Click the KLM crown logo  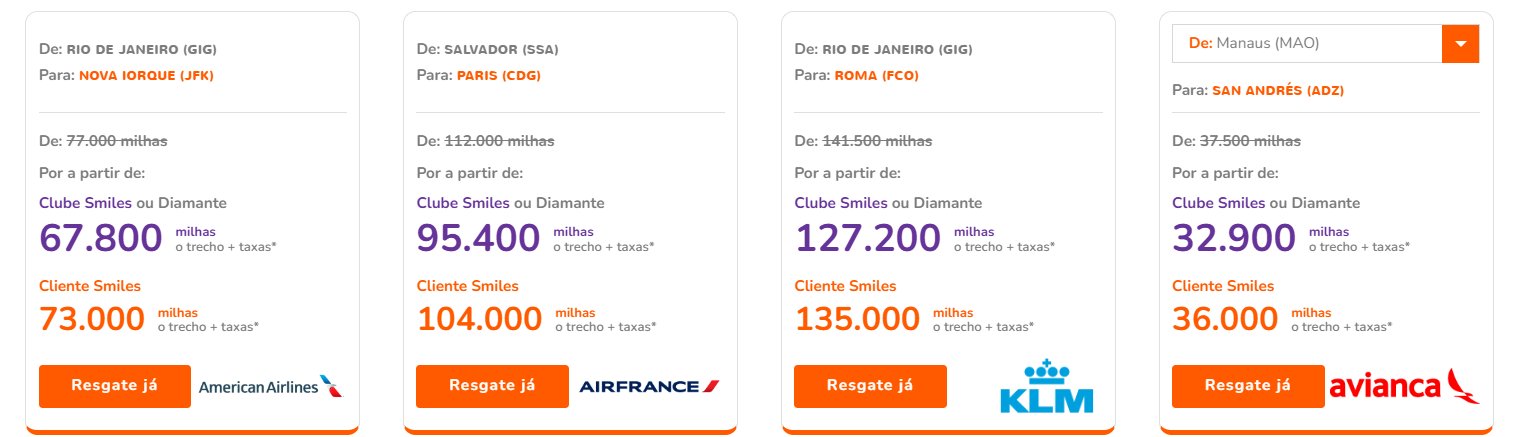(1047, 385)
